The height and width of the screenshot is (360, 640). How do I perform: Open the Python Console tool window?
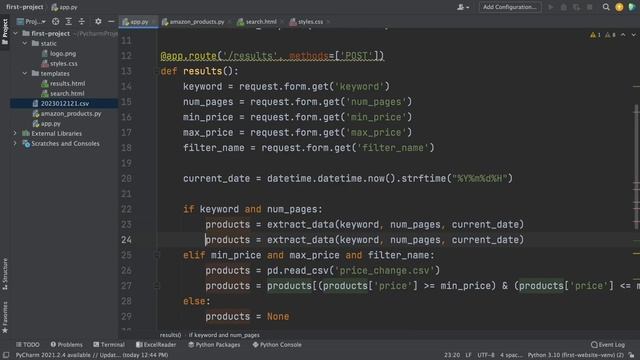coord(277,345)
